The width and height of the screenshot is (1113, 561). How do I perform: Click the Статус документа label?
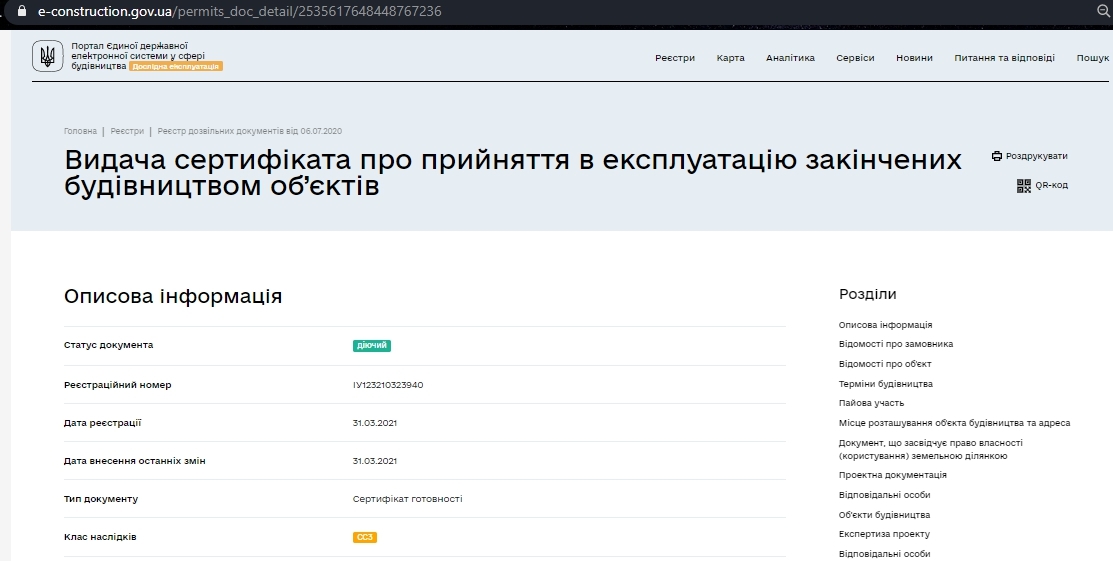click(x=109, y=345)
